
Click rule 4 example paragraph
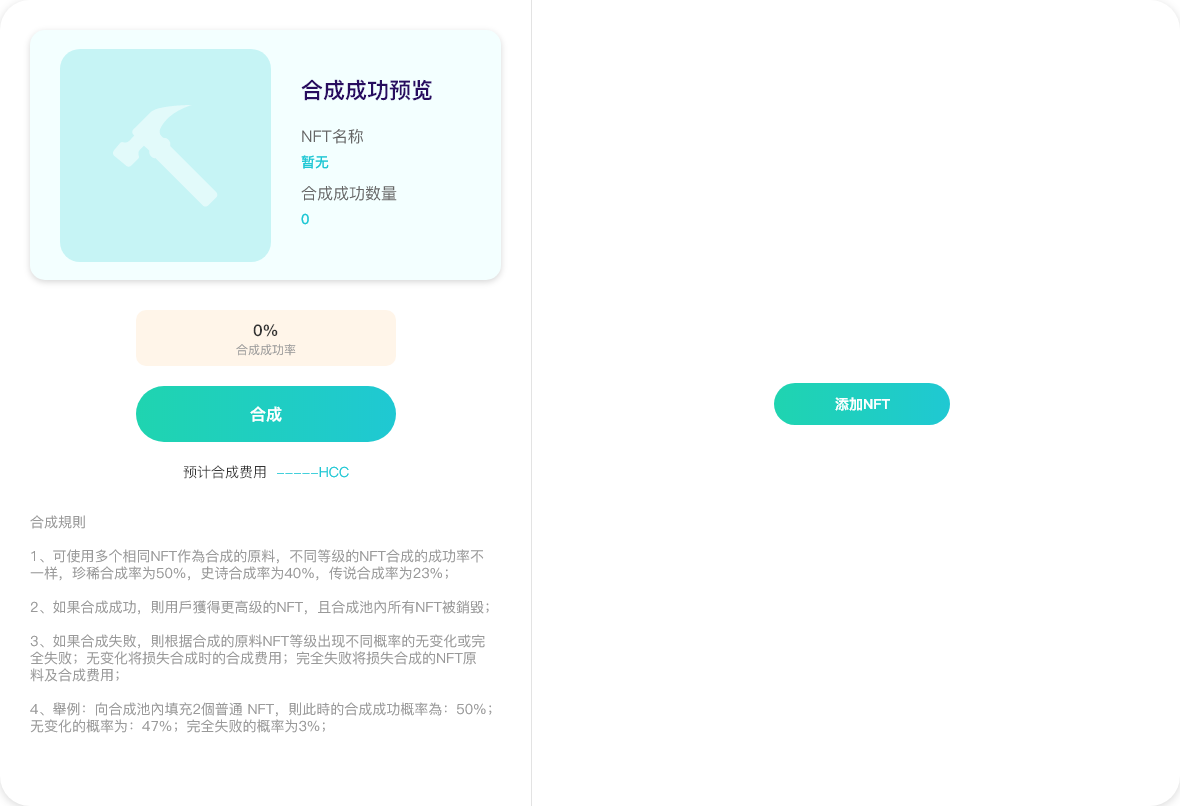click(261, 717)
